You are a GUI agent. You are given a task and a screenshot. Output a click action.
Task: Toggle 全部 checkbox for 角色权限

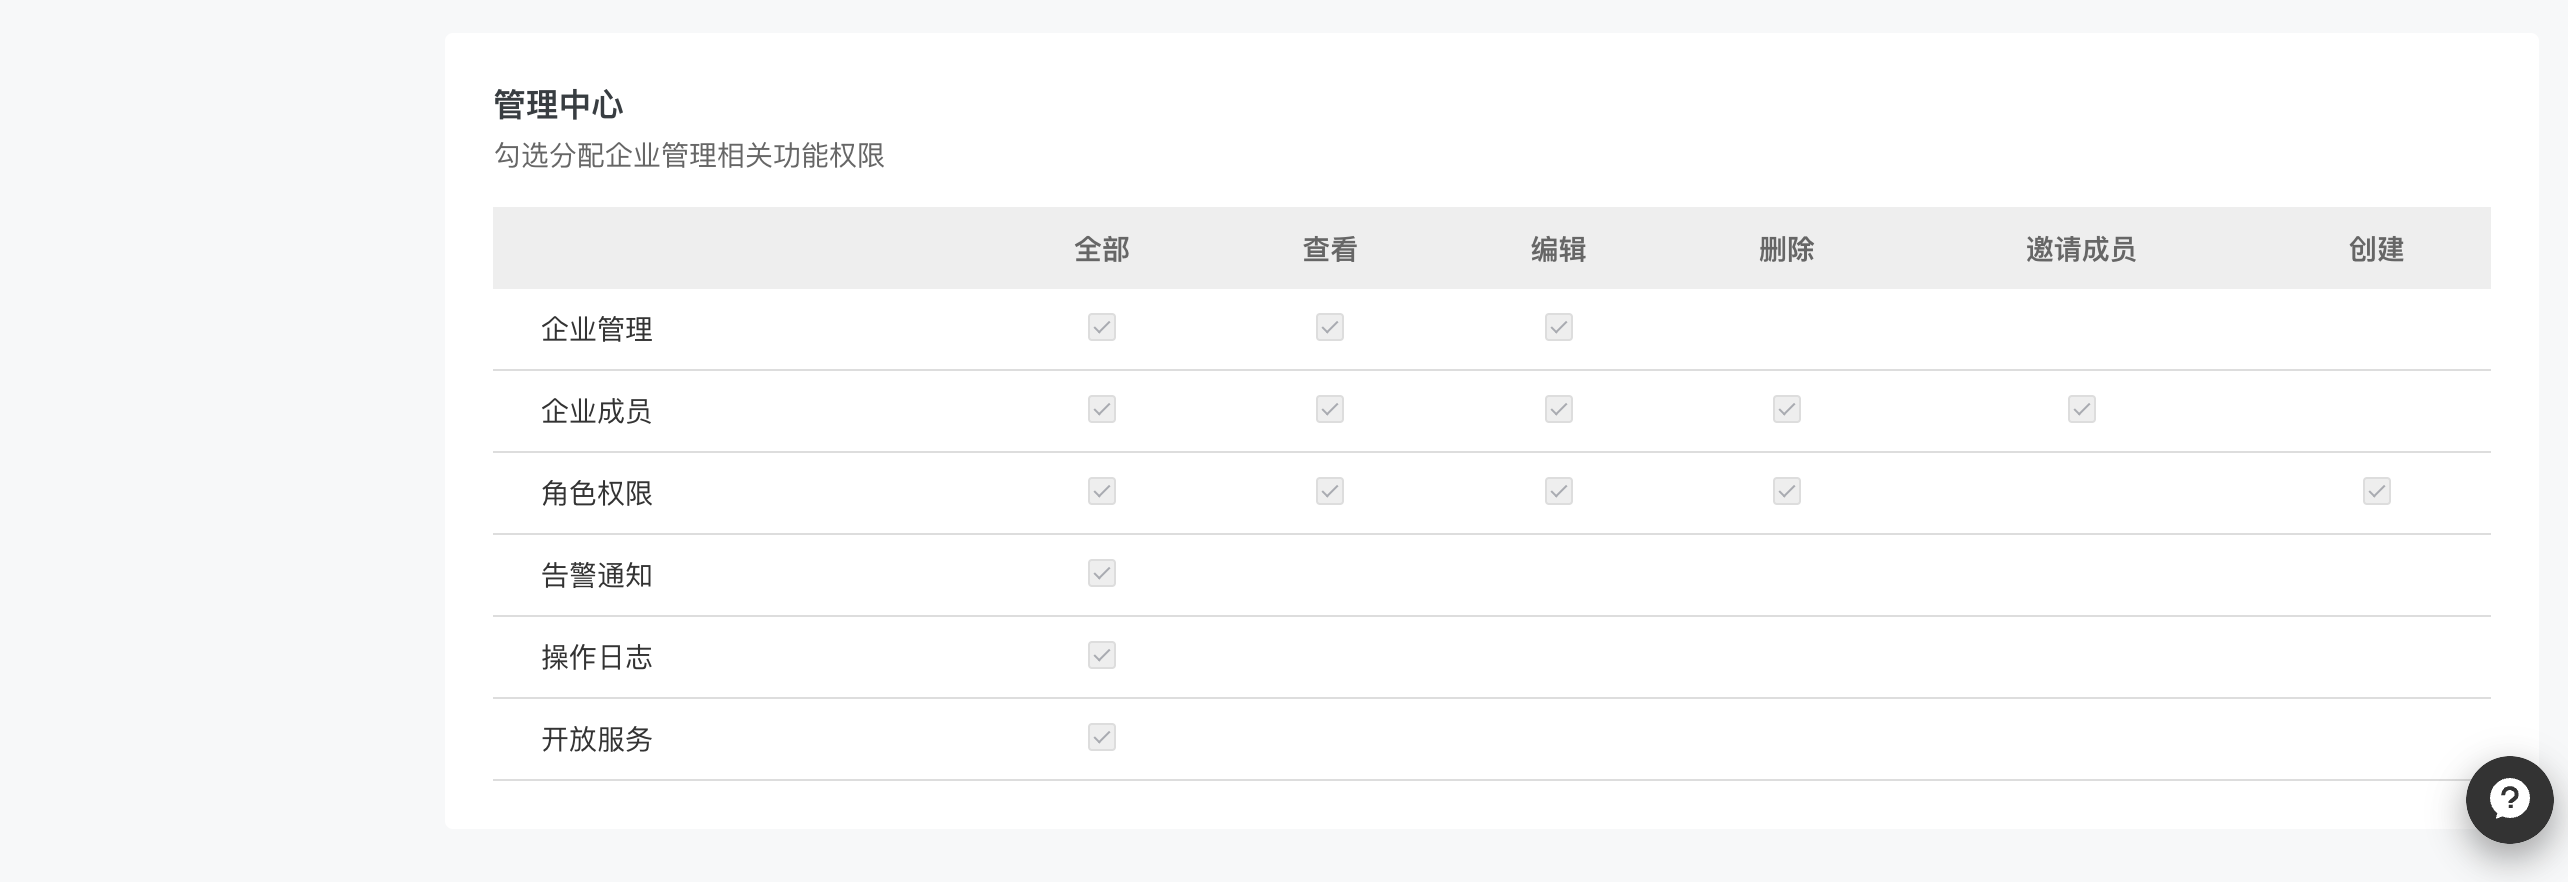[1101, 491]
